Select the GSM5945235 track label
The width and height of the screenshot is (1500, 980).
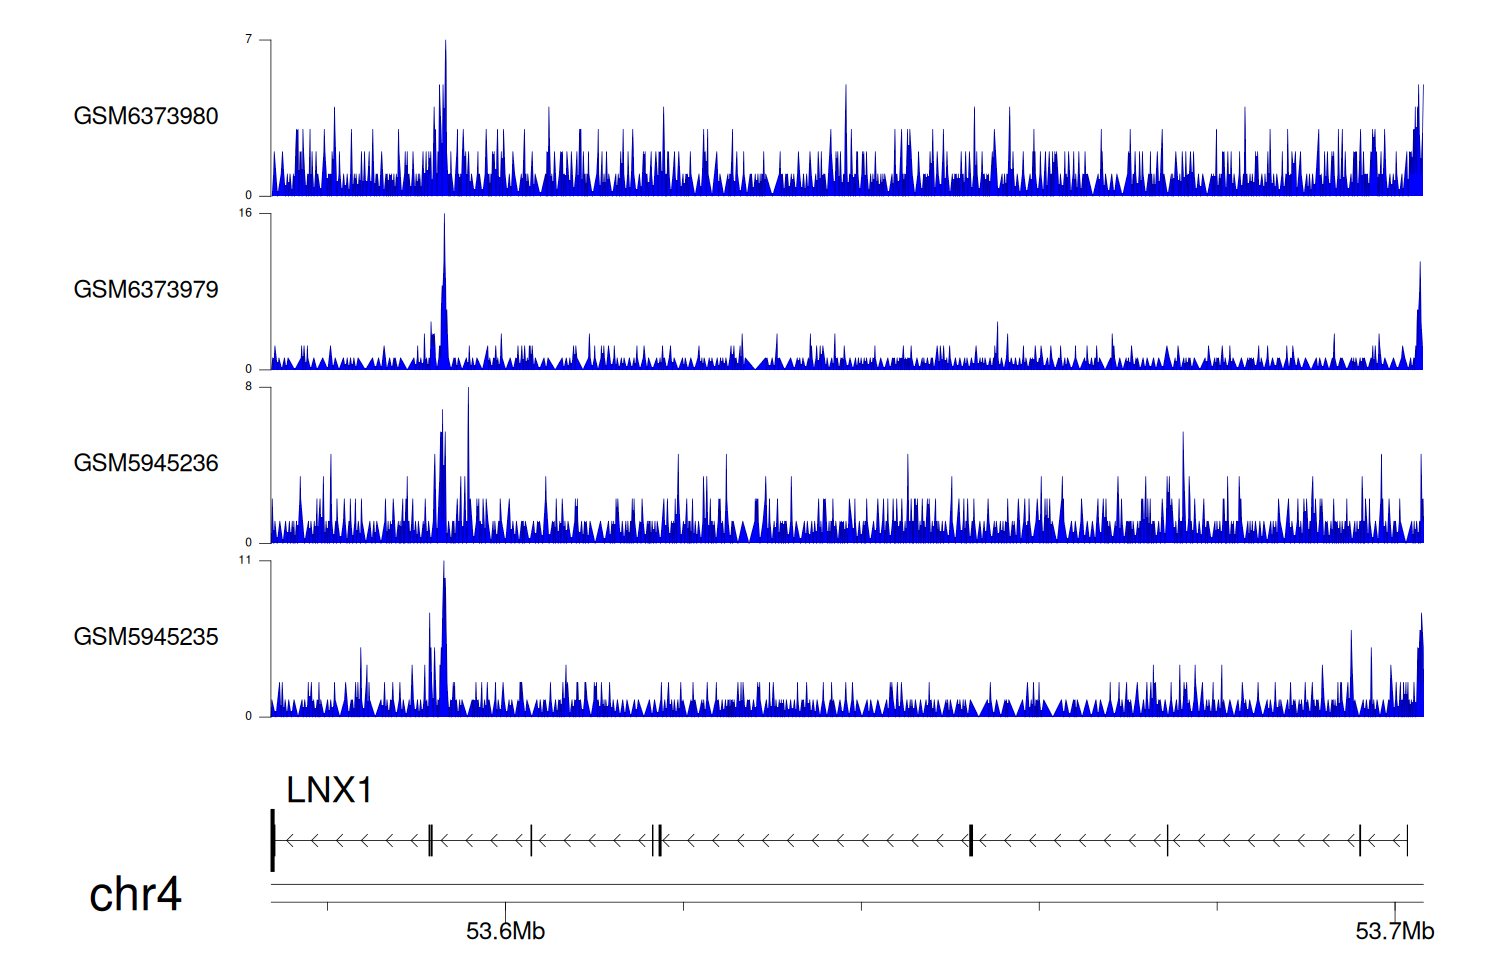146,637
